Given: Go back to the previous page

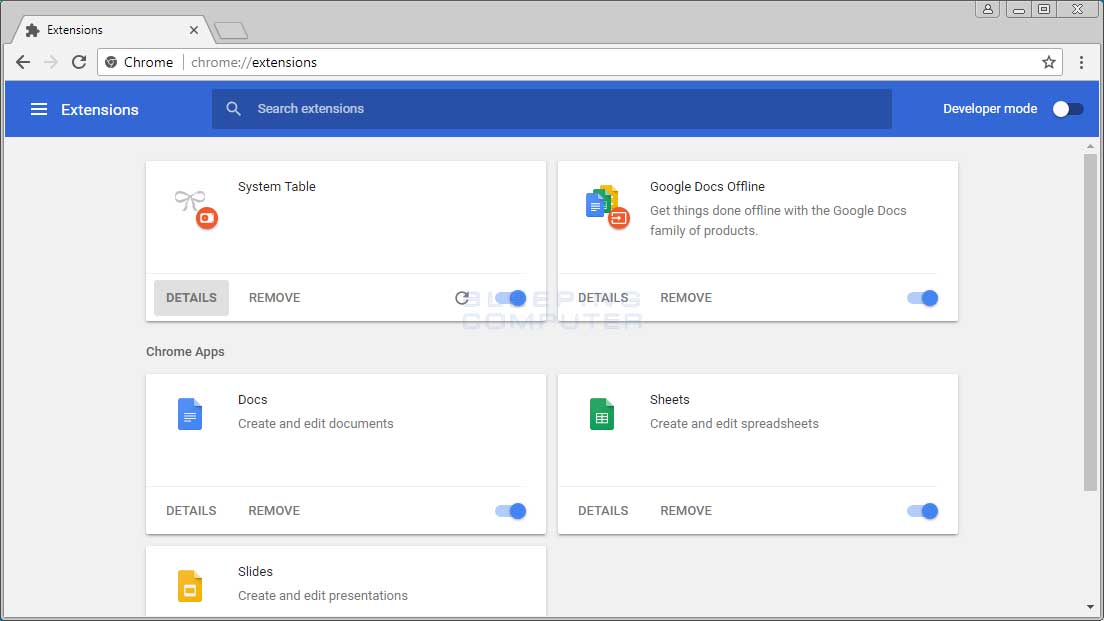Looking at the screenshot, I should pos(23,62).
